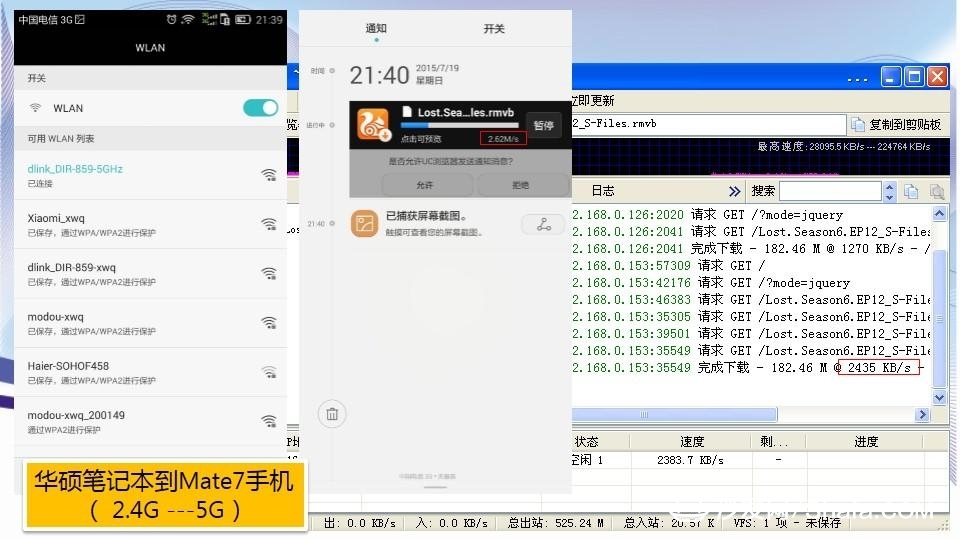Tap the Wi-Fi signal icon beside dlink_DIR-859-5GHz
The image size is (960, 540).
pyautogui.click(x=269, y=175)
